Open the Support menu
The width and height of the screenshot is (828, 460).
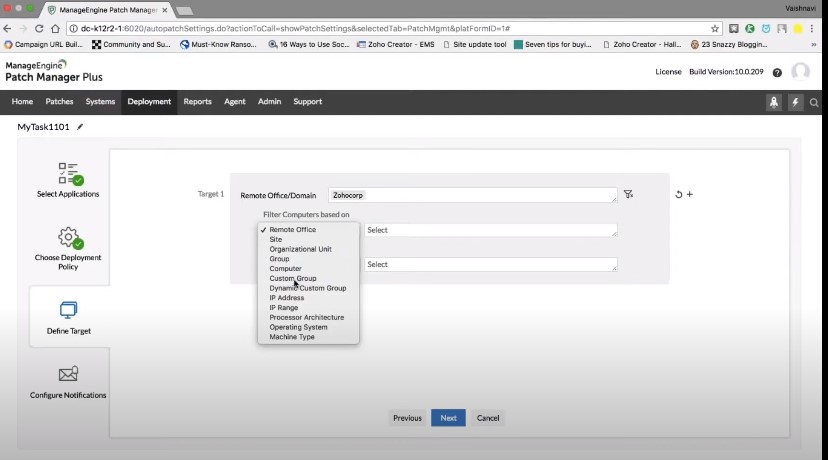point(307,101)
